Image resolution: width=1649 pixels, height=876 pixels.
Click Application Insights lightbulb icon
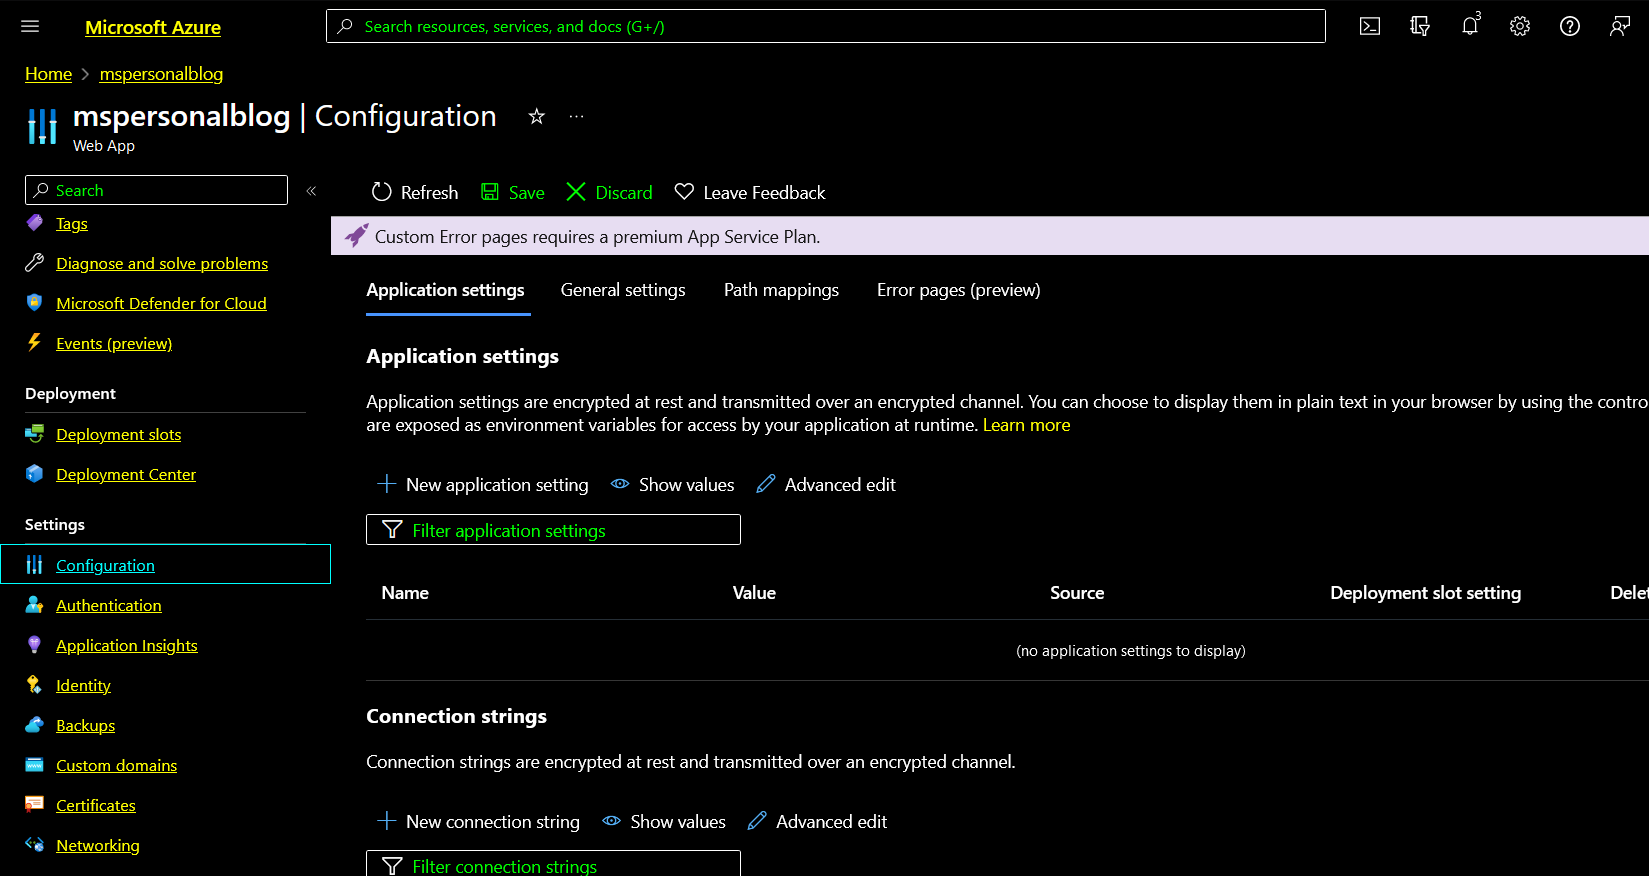point(35,645)
